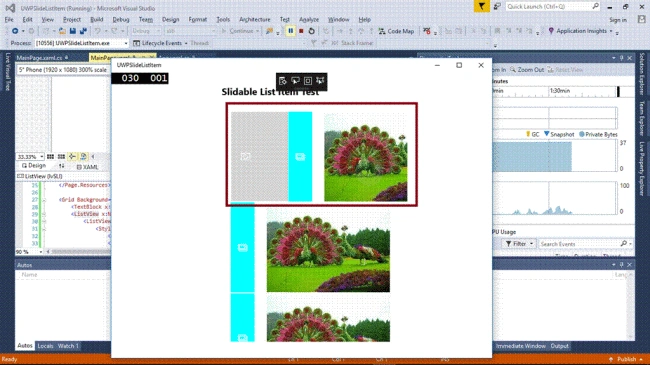Pause debugging with the Break All button
Image resolution: width=650 pixels, height=365 pixels.
pyautogui.click(x=290, y=31)
